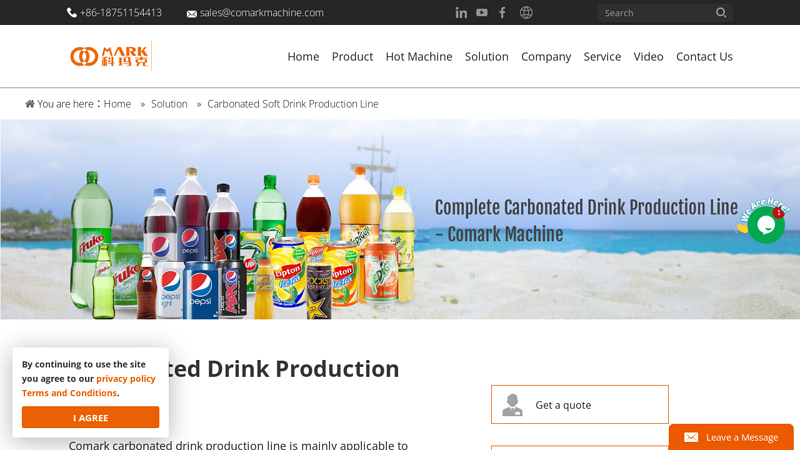Click the phone number +86-18751154413
This screenshot has width=800, height=450.
(121, 13)
